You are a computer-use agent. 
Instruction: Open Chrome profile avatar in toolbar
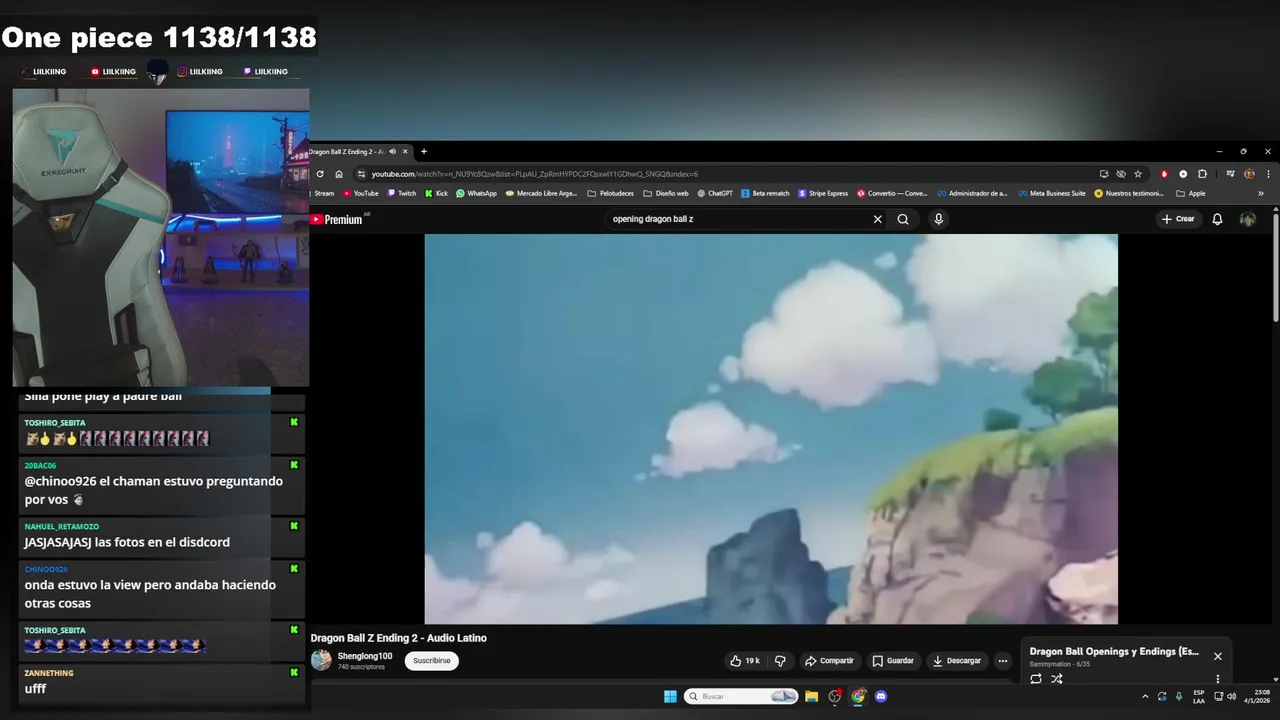pyautogui.click(x=1249, y=174)
